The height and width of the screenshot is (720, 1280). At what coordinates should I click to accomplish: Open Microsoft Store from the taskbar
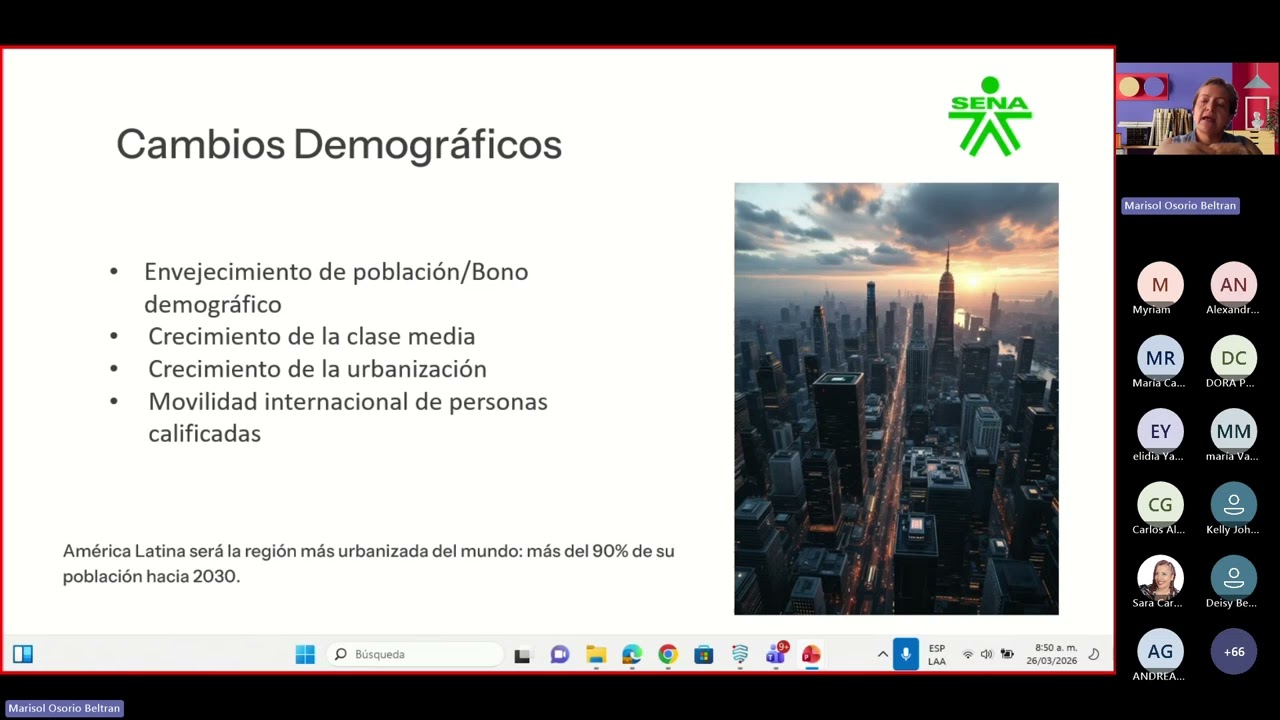click(x=704, y=655)
